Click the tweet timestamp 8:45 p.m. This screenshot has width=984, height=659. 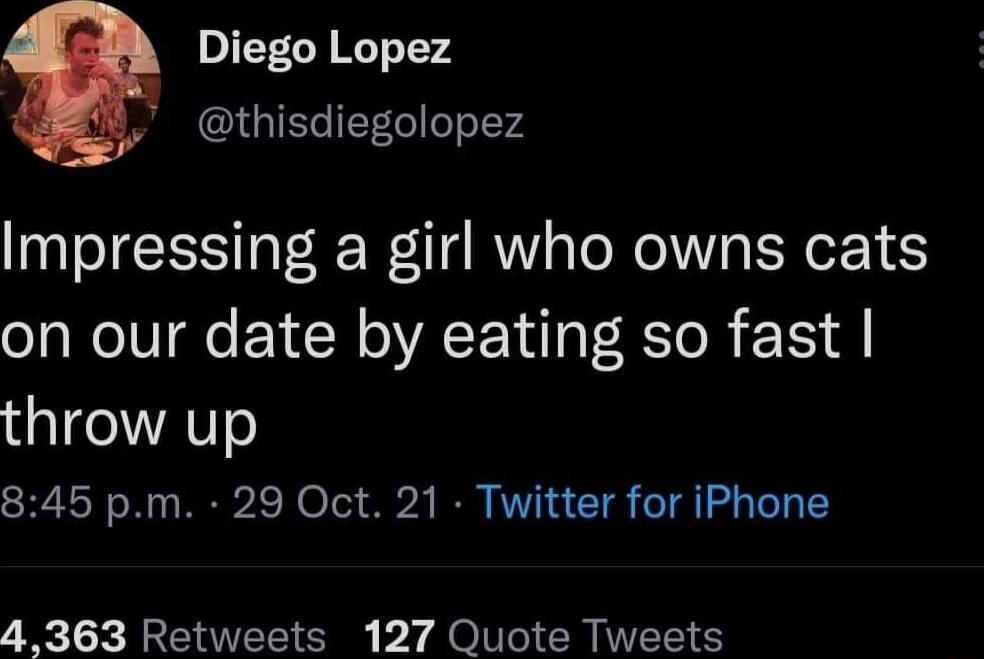(x=90, y=504)
